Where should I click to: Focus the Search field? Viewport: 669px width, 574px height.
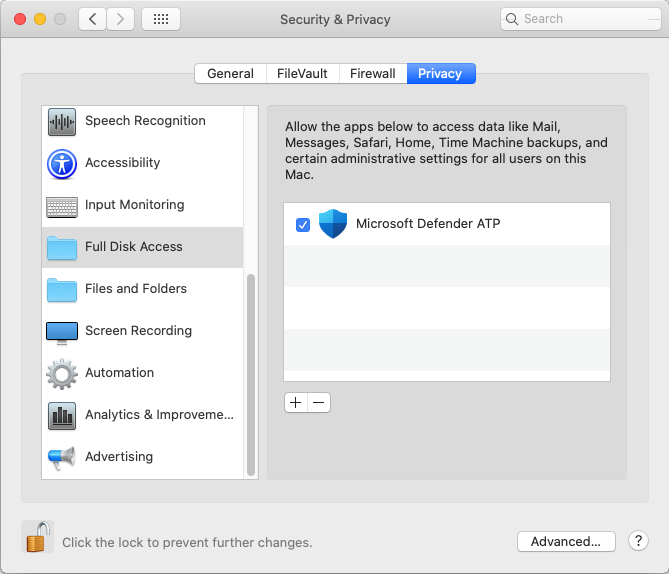pos(581,19)
